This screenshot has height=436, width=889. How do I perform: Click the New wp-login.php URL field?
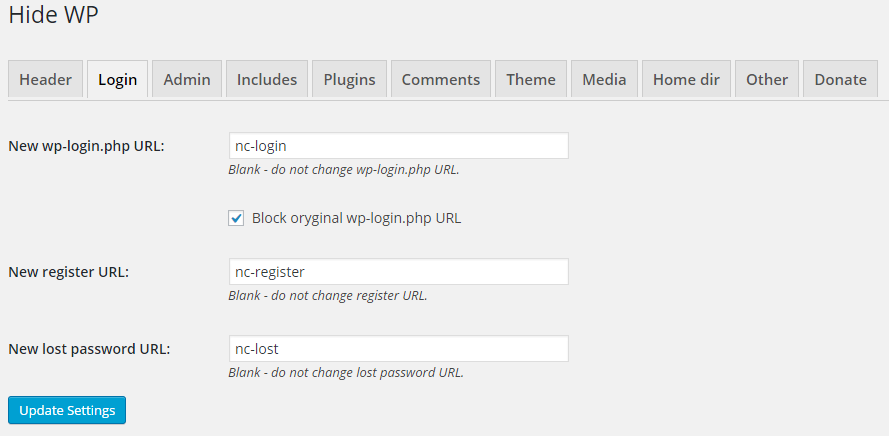399,146
